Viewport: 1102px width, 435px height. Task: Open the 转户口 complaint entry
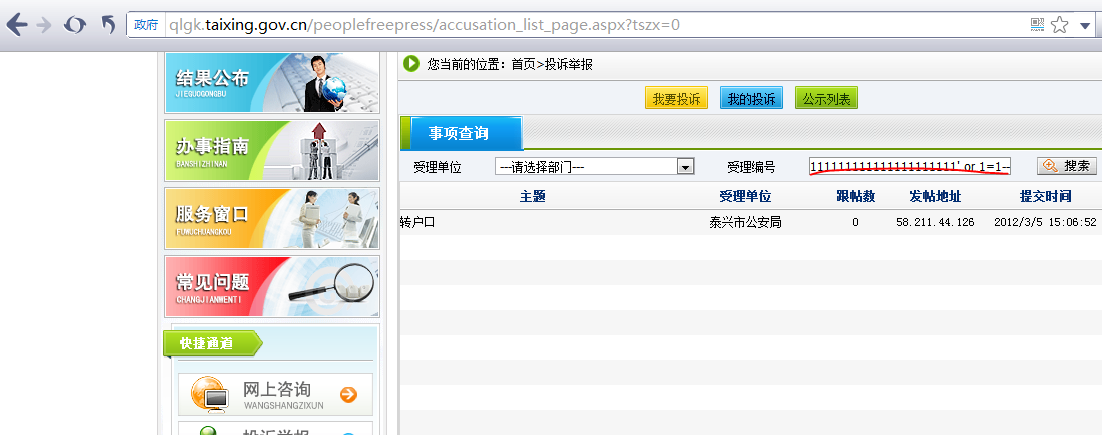417,222
